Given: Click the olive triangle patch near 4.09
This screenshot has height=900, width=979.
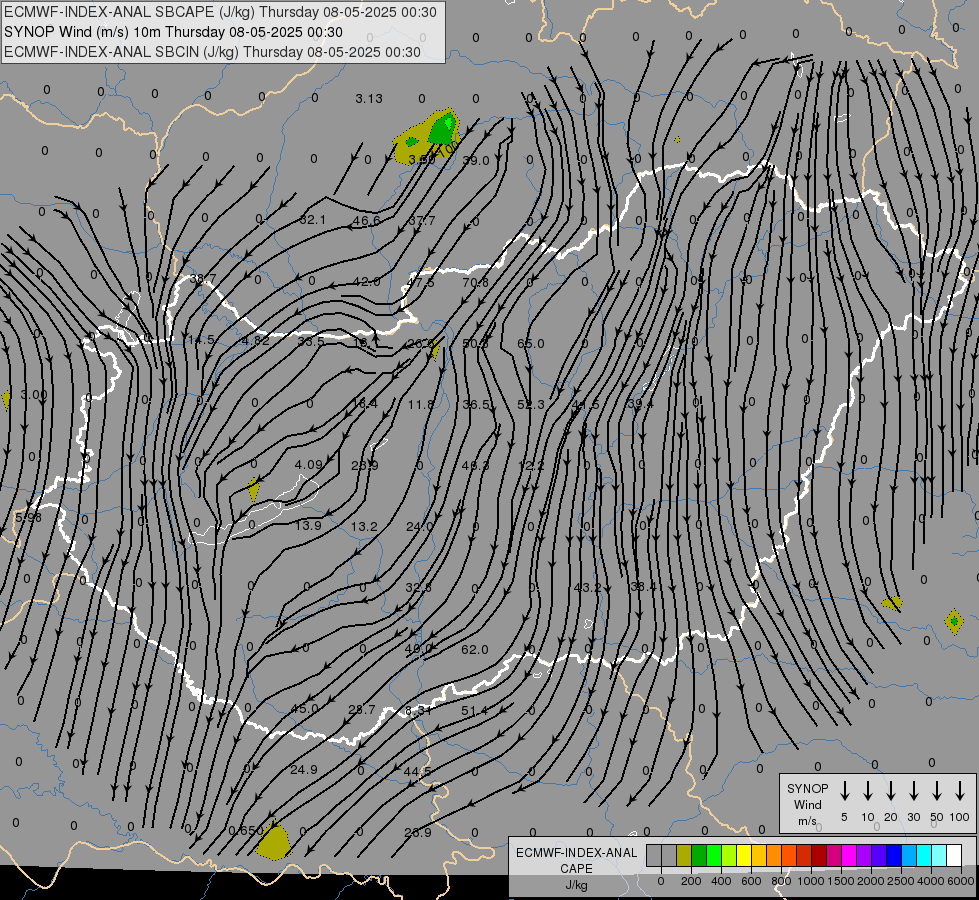Looking at the screenshot, I should [253, 489].
